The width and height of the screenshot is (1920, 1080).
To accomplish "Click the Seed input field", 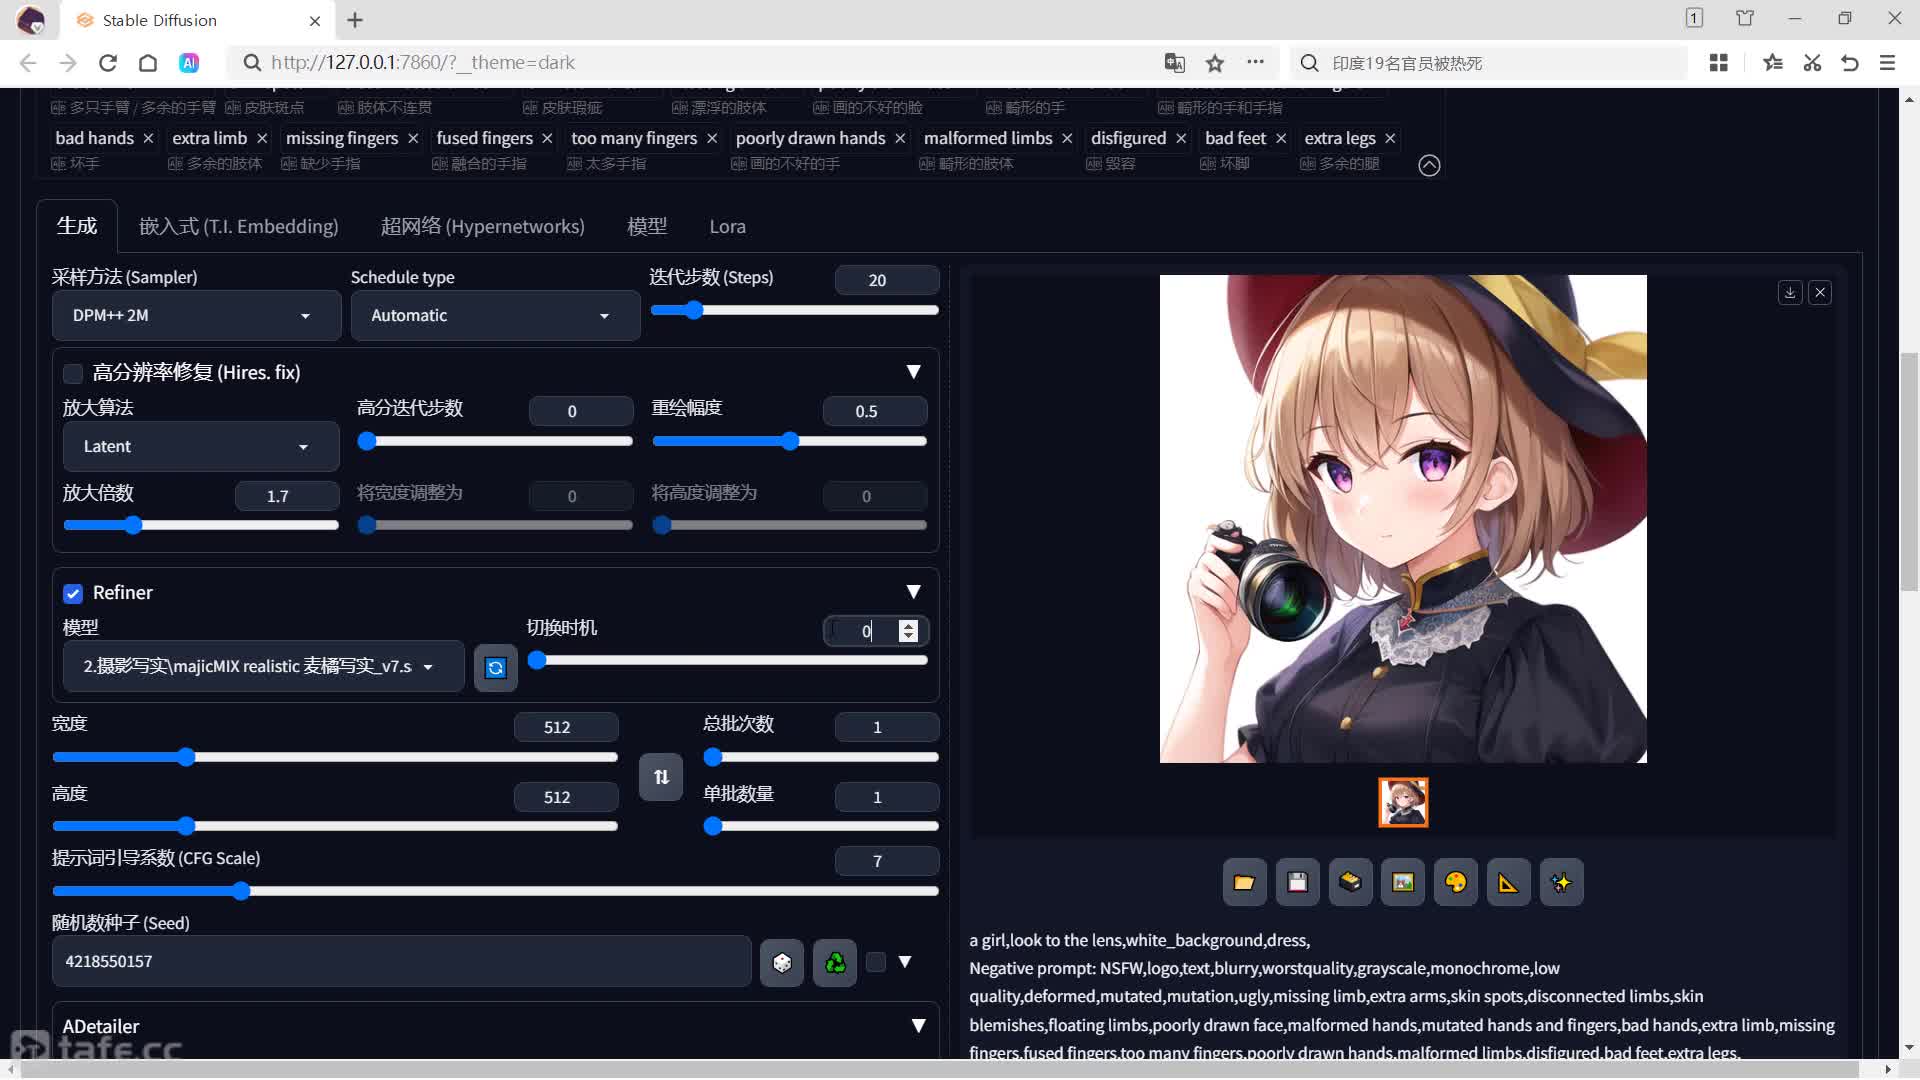I will coord(402,962).
